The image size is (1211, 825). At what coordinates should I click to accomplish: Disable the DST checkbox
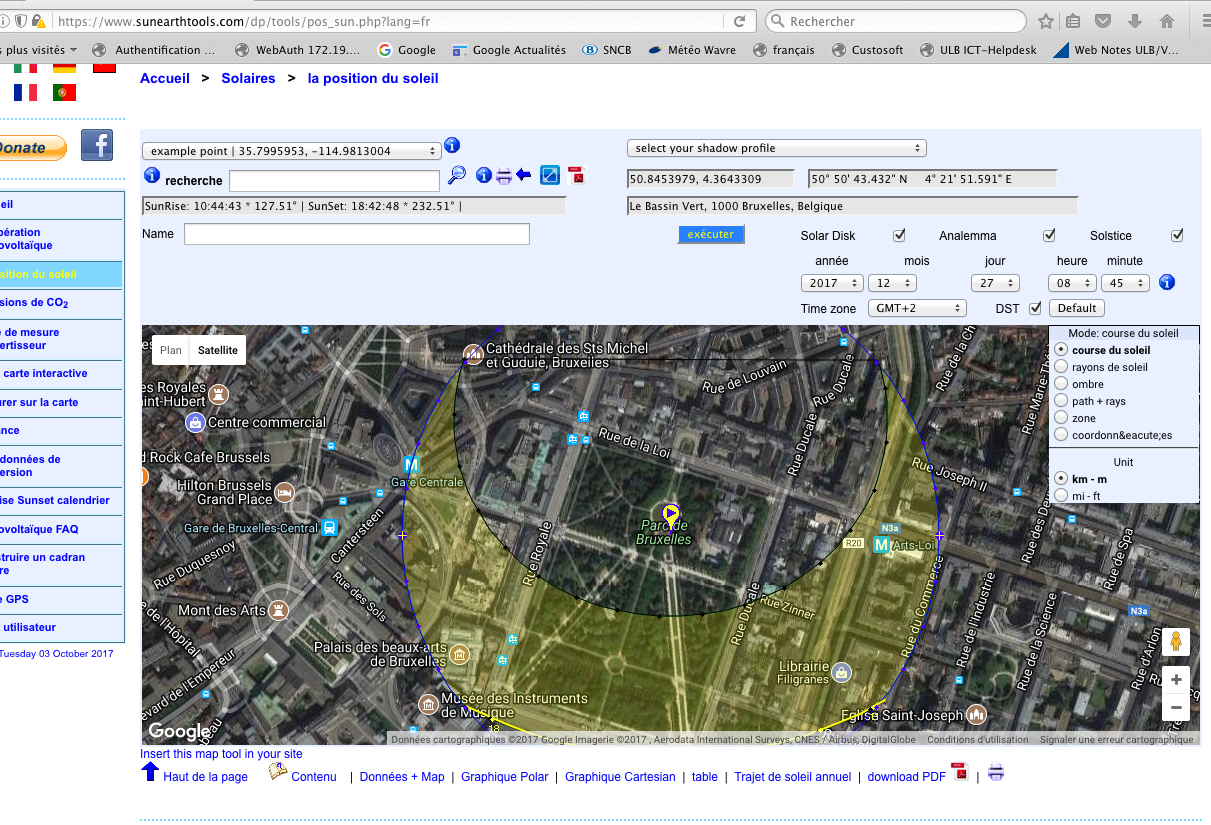pos(1035,308)
